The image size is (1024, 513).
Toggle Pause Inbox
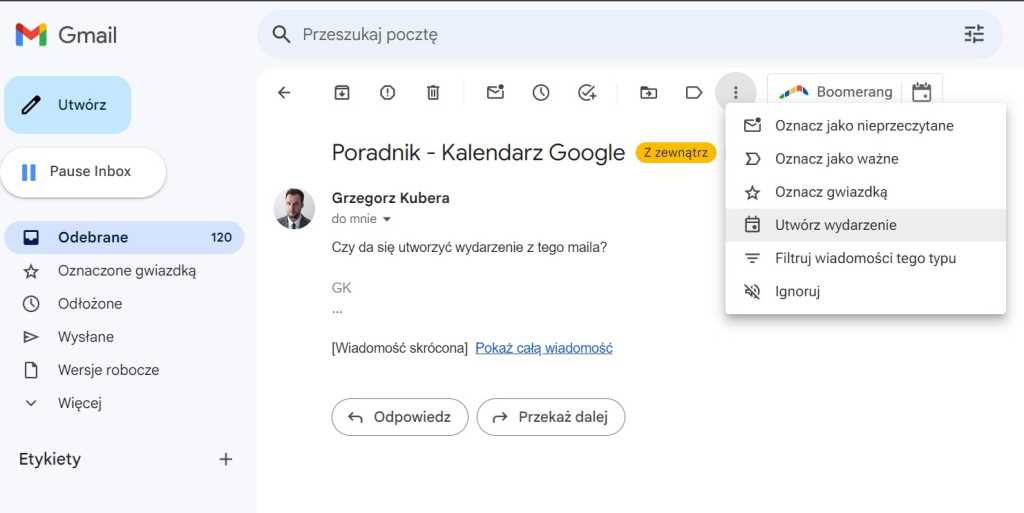pyautogui.click(x=83, y=172)
